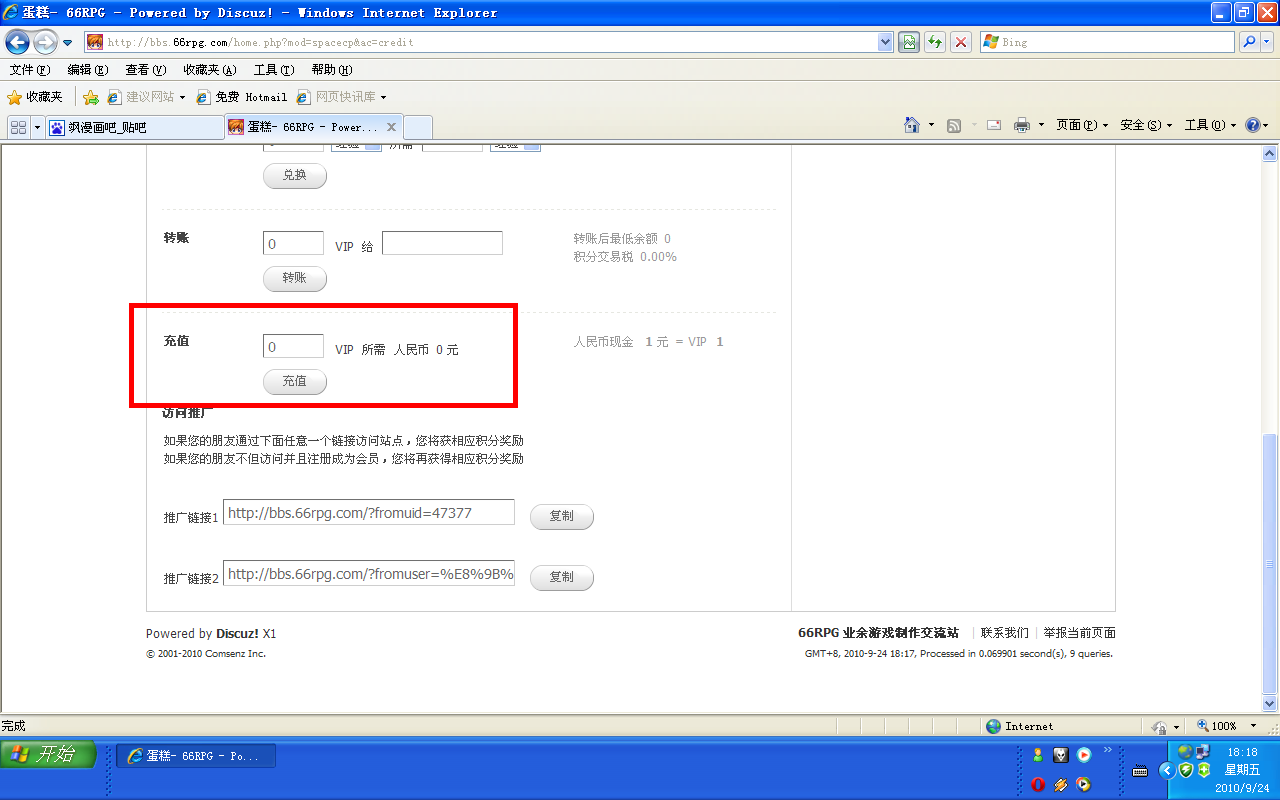
Task: Click the 推广链接2 URL field
Action: coord(369,574)
